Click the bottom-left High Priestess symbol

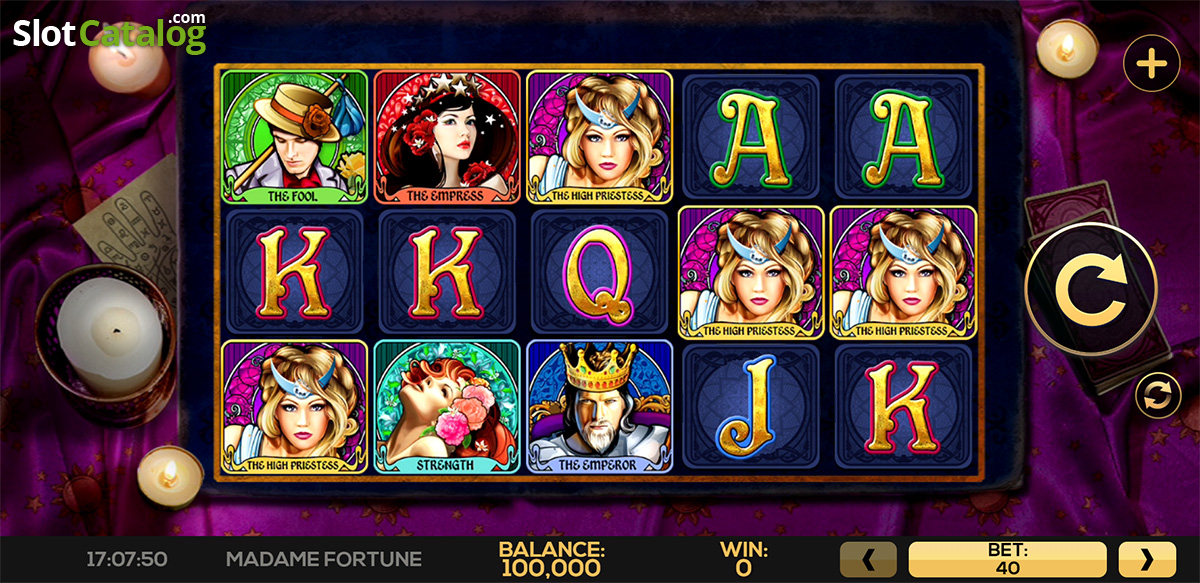pyautogui.click(x=294, y=406)
